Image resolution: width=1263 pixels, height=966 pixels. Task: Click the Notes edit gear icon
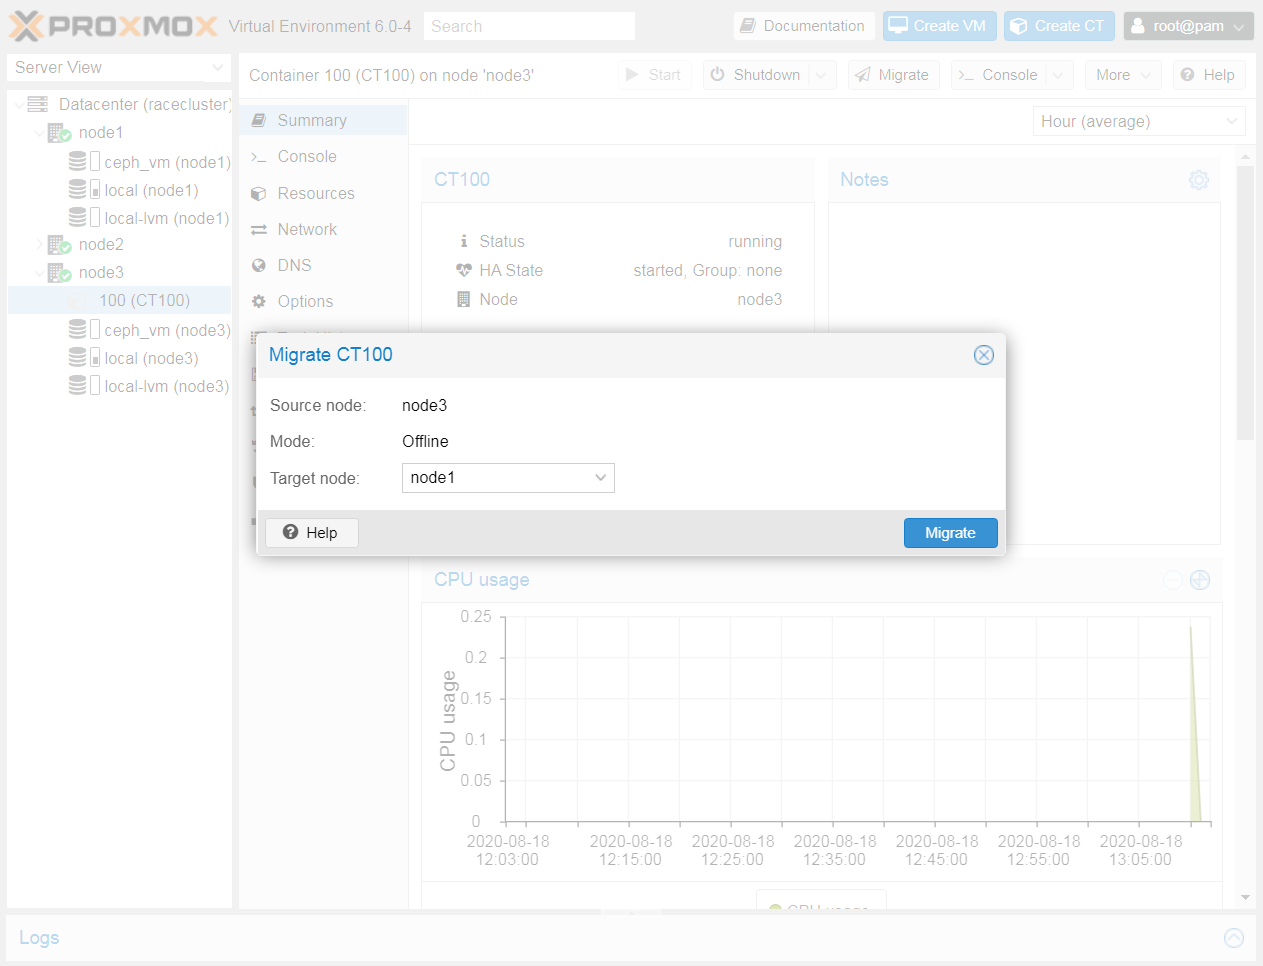1199,180
